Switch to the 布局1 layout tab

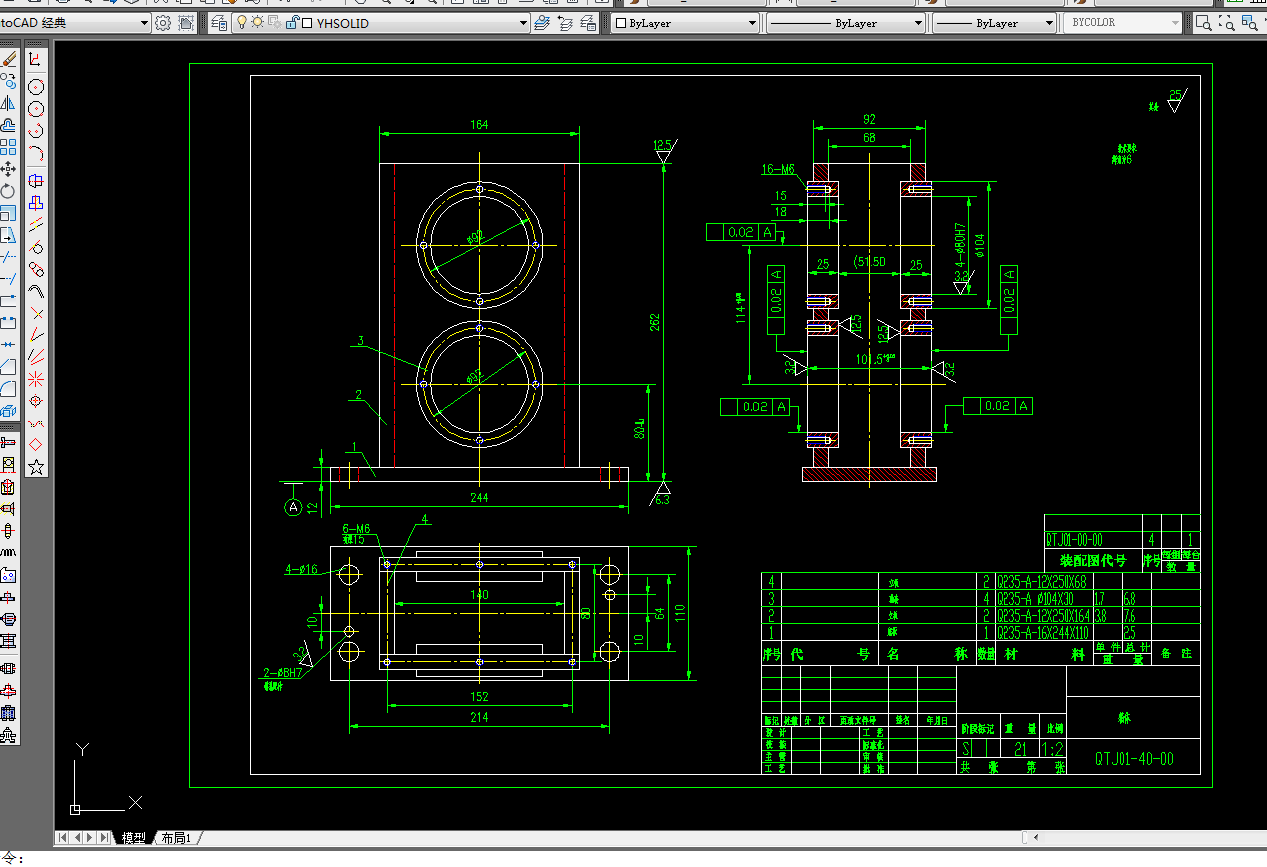[x=176, y=837]
